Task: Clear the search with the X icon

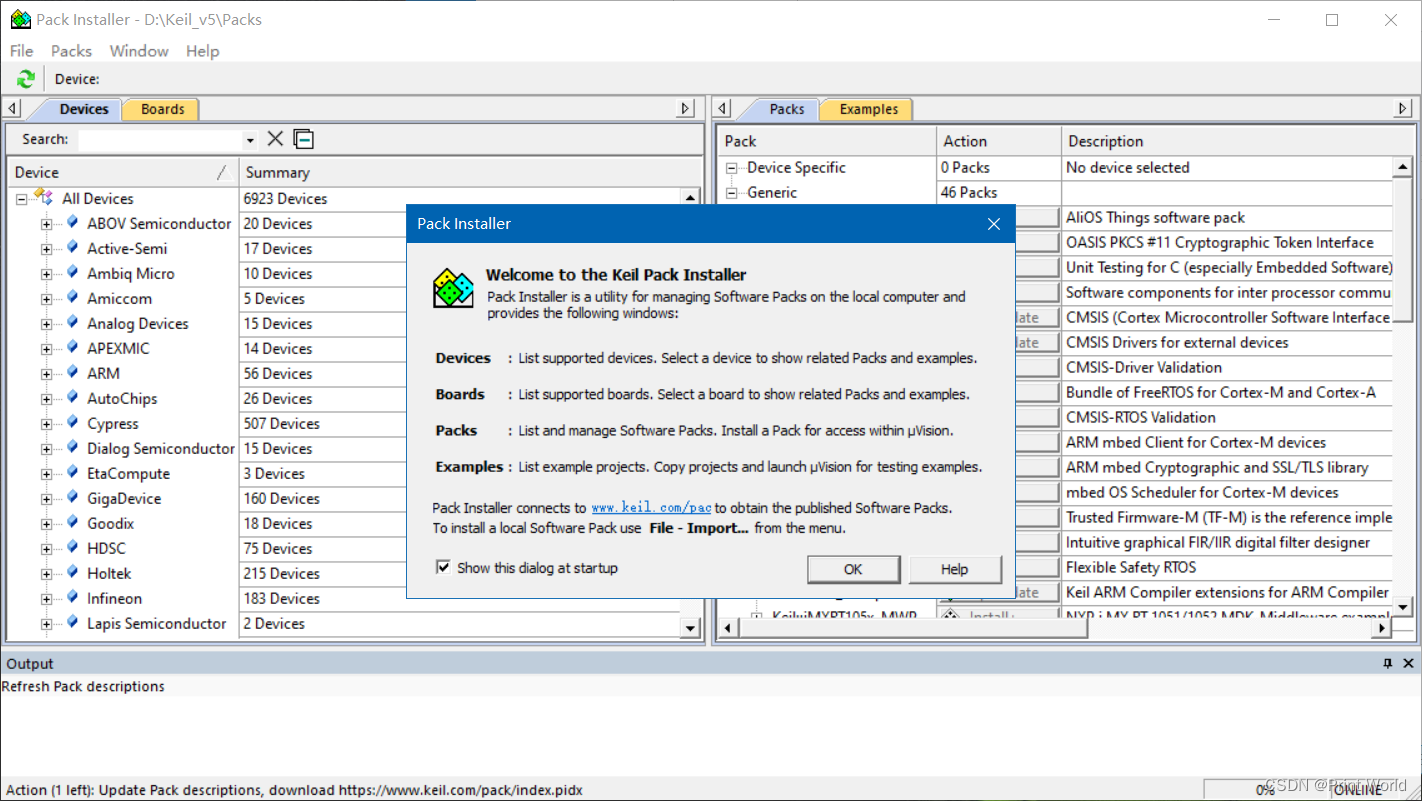Action: pyautogui.click(x=275, y=139)
